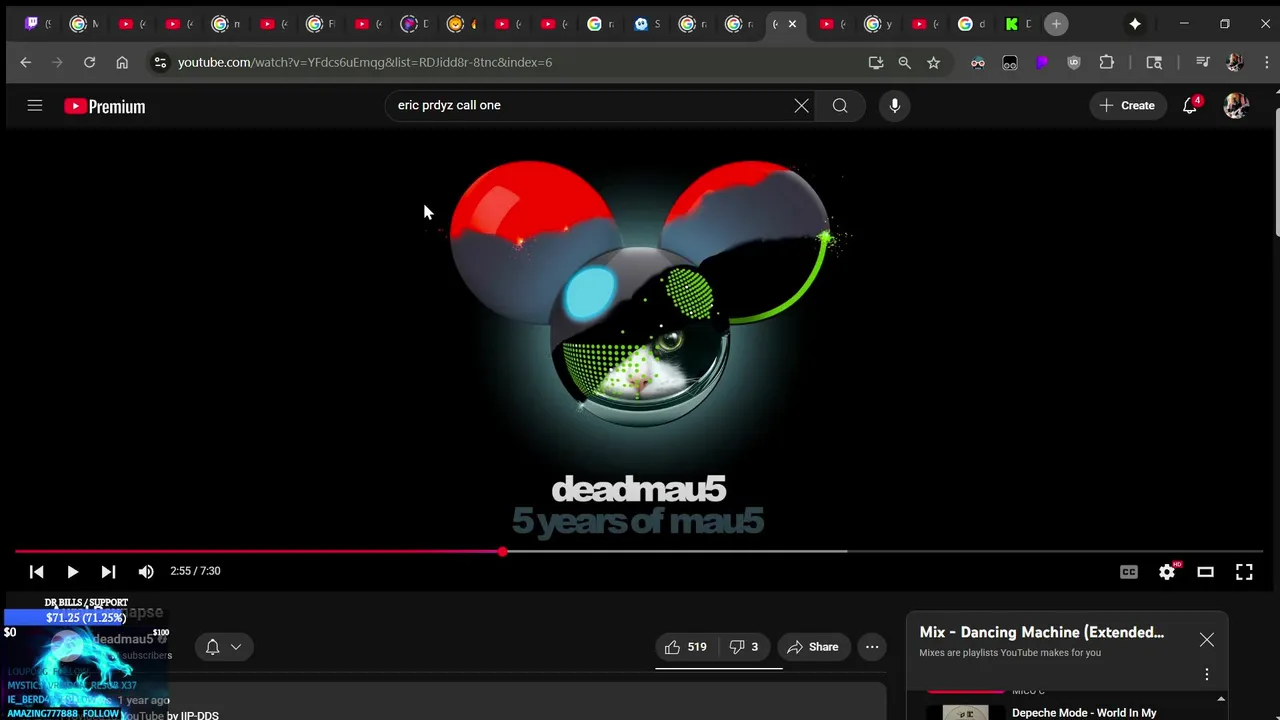Open Chrome three-dot menu
This screenshot has width=1280, height=720.
coord(1267,62)
